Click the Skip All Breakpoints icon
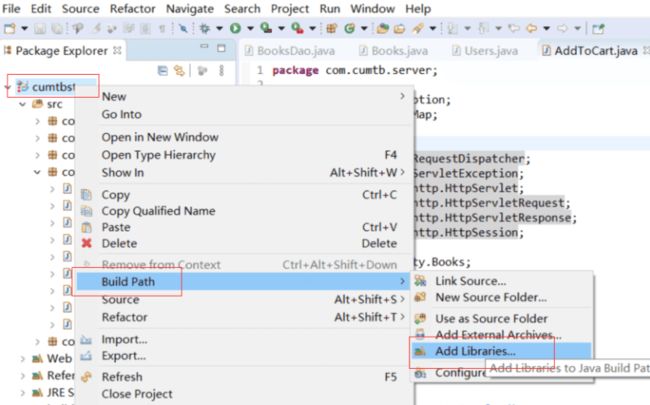The height and width of the screenshot is (405, 650). [183, 28]
